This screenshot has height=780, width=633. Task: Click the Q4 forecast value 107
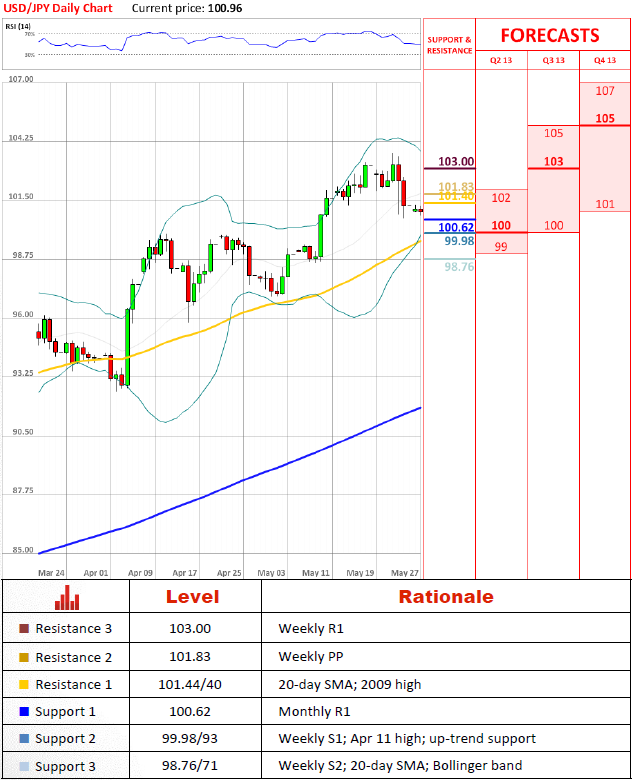[x=605, y=91]
